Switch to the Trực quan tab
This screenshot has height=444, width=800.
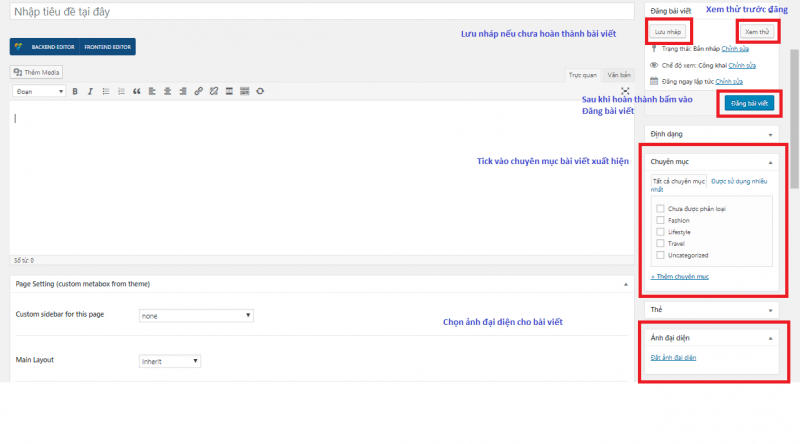click(582, 75)
